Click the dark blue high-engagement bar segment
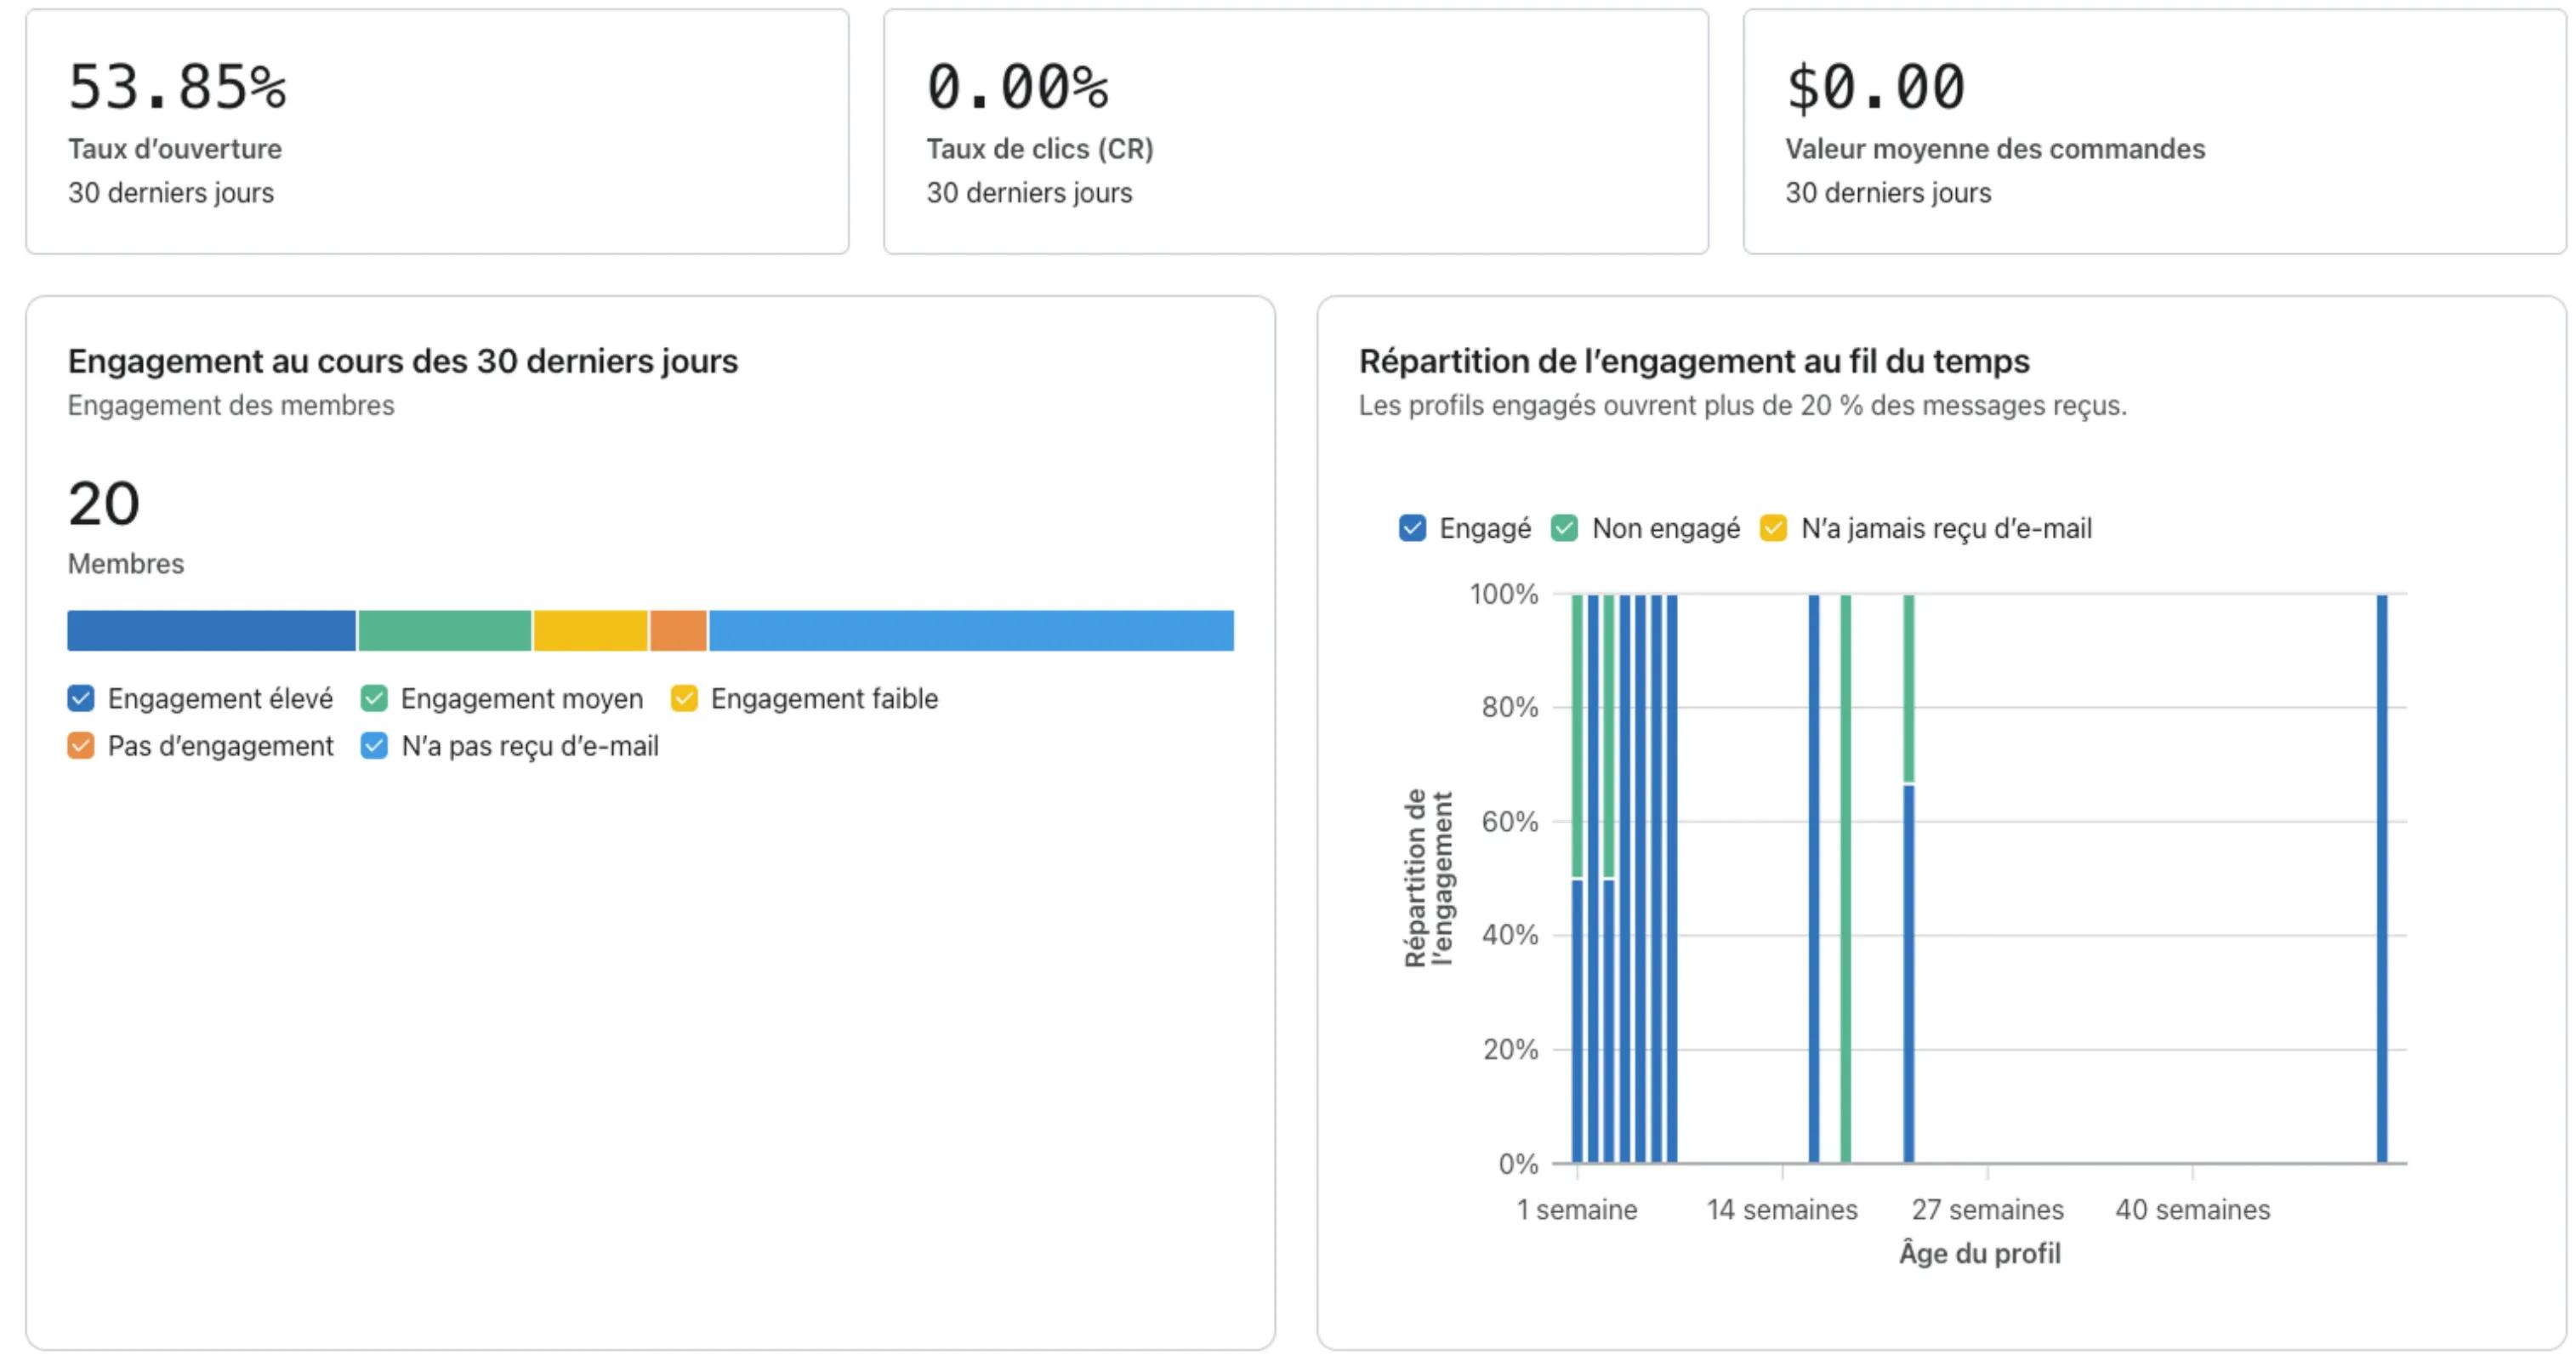The height and width of the screenshot is (1361, 2576). coord(211,631)
